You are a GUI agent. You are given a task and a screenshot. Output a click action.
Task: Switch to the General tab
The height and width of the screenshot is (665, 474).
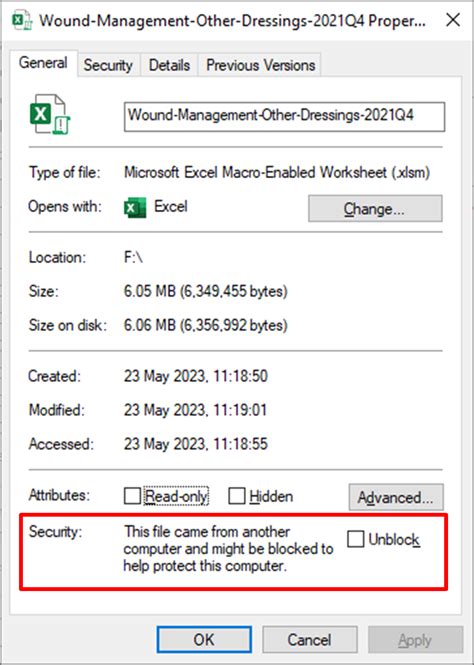pyautogui.click(x=43, y=63)
